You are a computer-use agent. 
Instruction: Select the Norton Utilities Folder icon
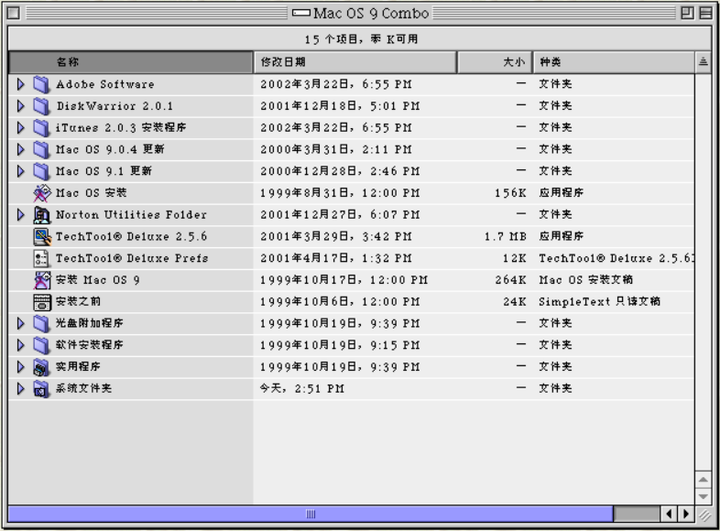(x=41, y=215)
